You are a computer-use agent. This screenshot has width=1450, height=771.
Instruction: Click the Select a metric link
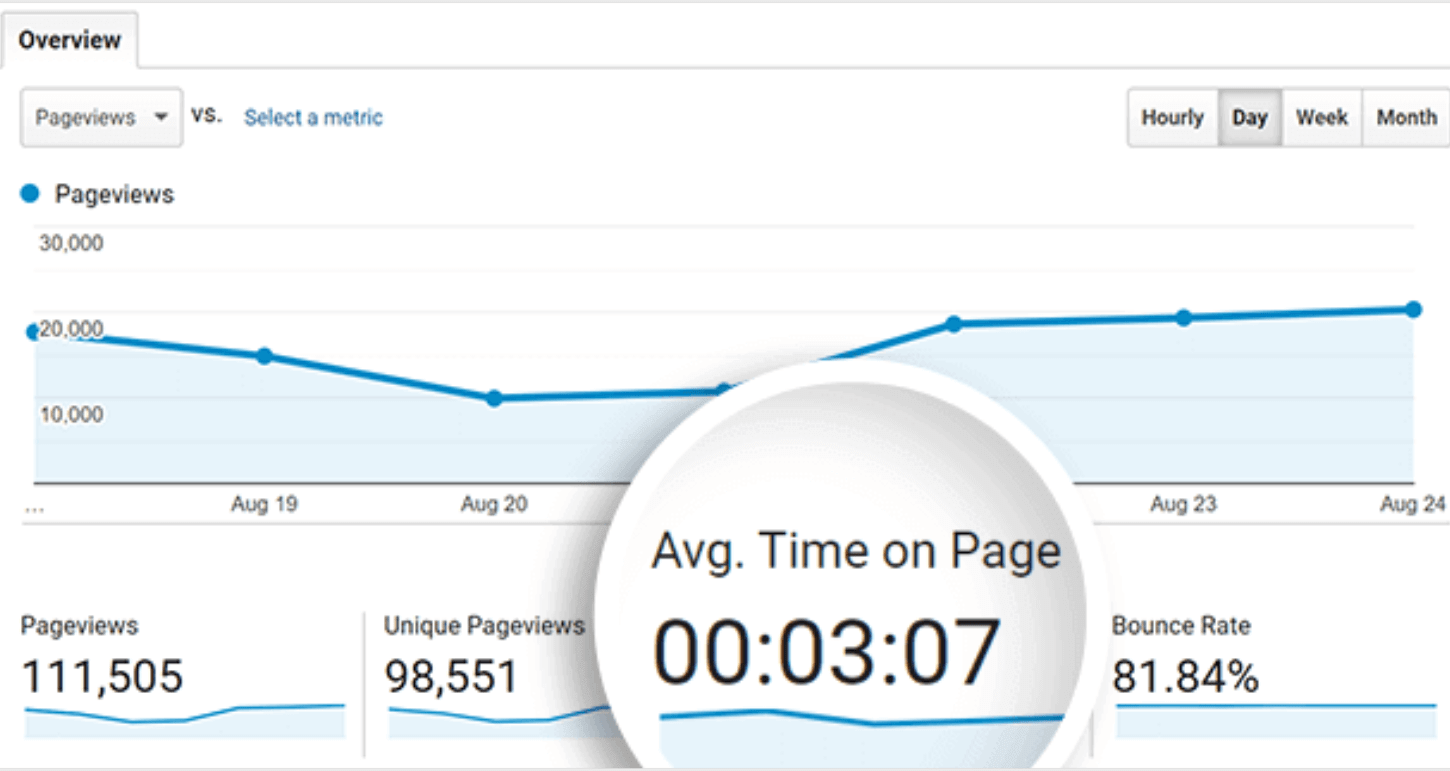coord(313,117)
